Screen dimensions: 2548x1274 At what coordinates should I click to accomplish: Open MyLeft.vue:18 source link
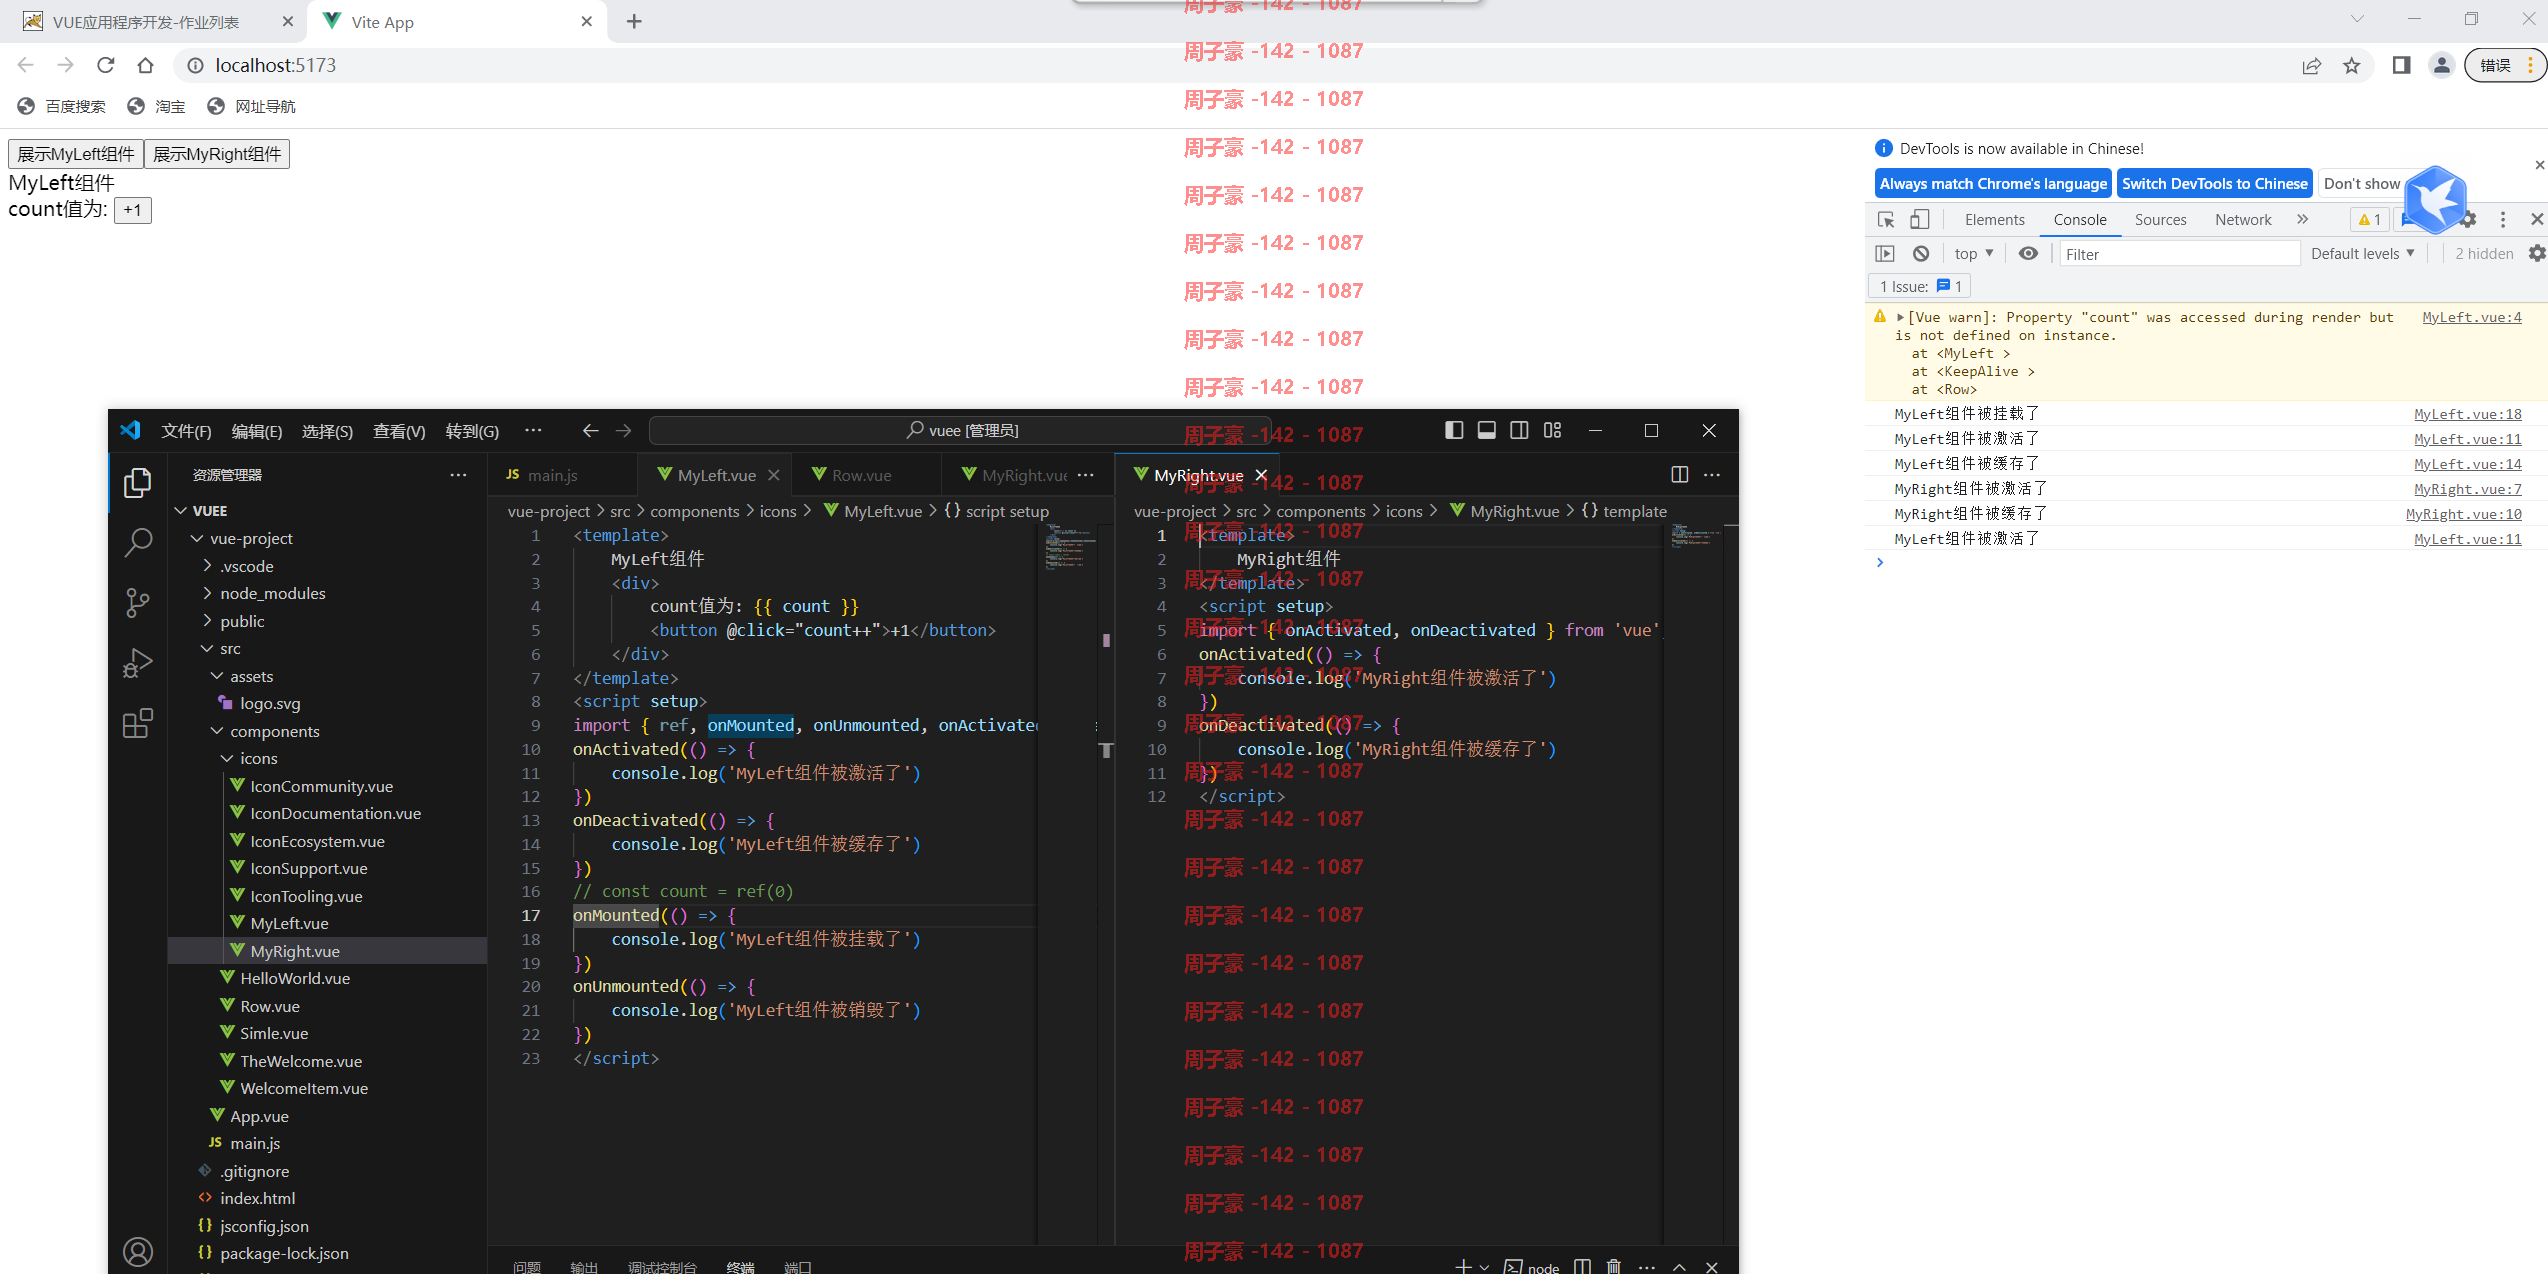[2467, 414]
